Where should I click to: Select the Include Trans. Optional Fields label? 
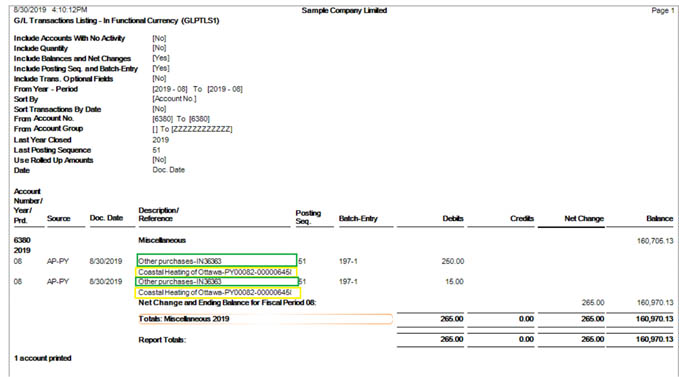click(63, 79)
